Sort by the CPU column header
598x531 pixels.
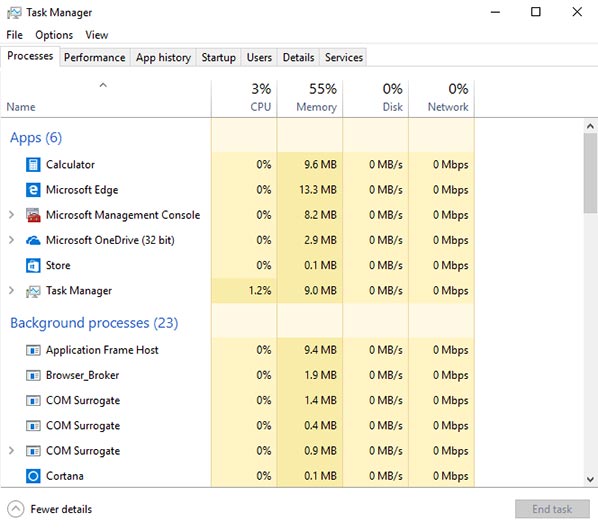[244, 98]
